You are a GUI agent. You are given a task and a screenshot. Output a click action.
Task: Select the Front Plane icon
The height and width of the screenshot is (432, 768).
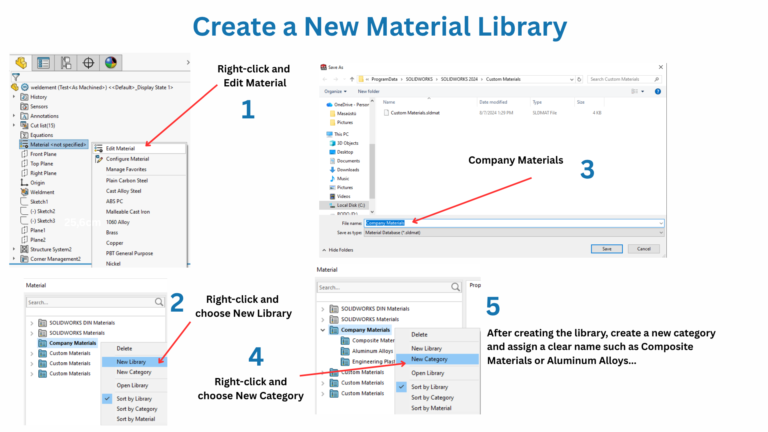[x=24, y=154]
